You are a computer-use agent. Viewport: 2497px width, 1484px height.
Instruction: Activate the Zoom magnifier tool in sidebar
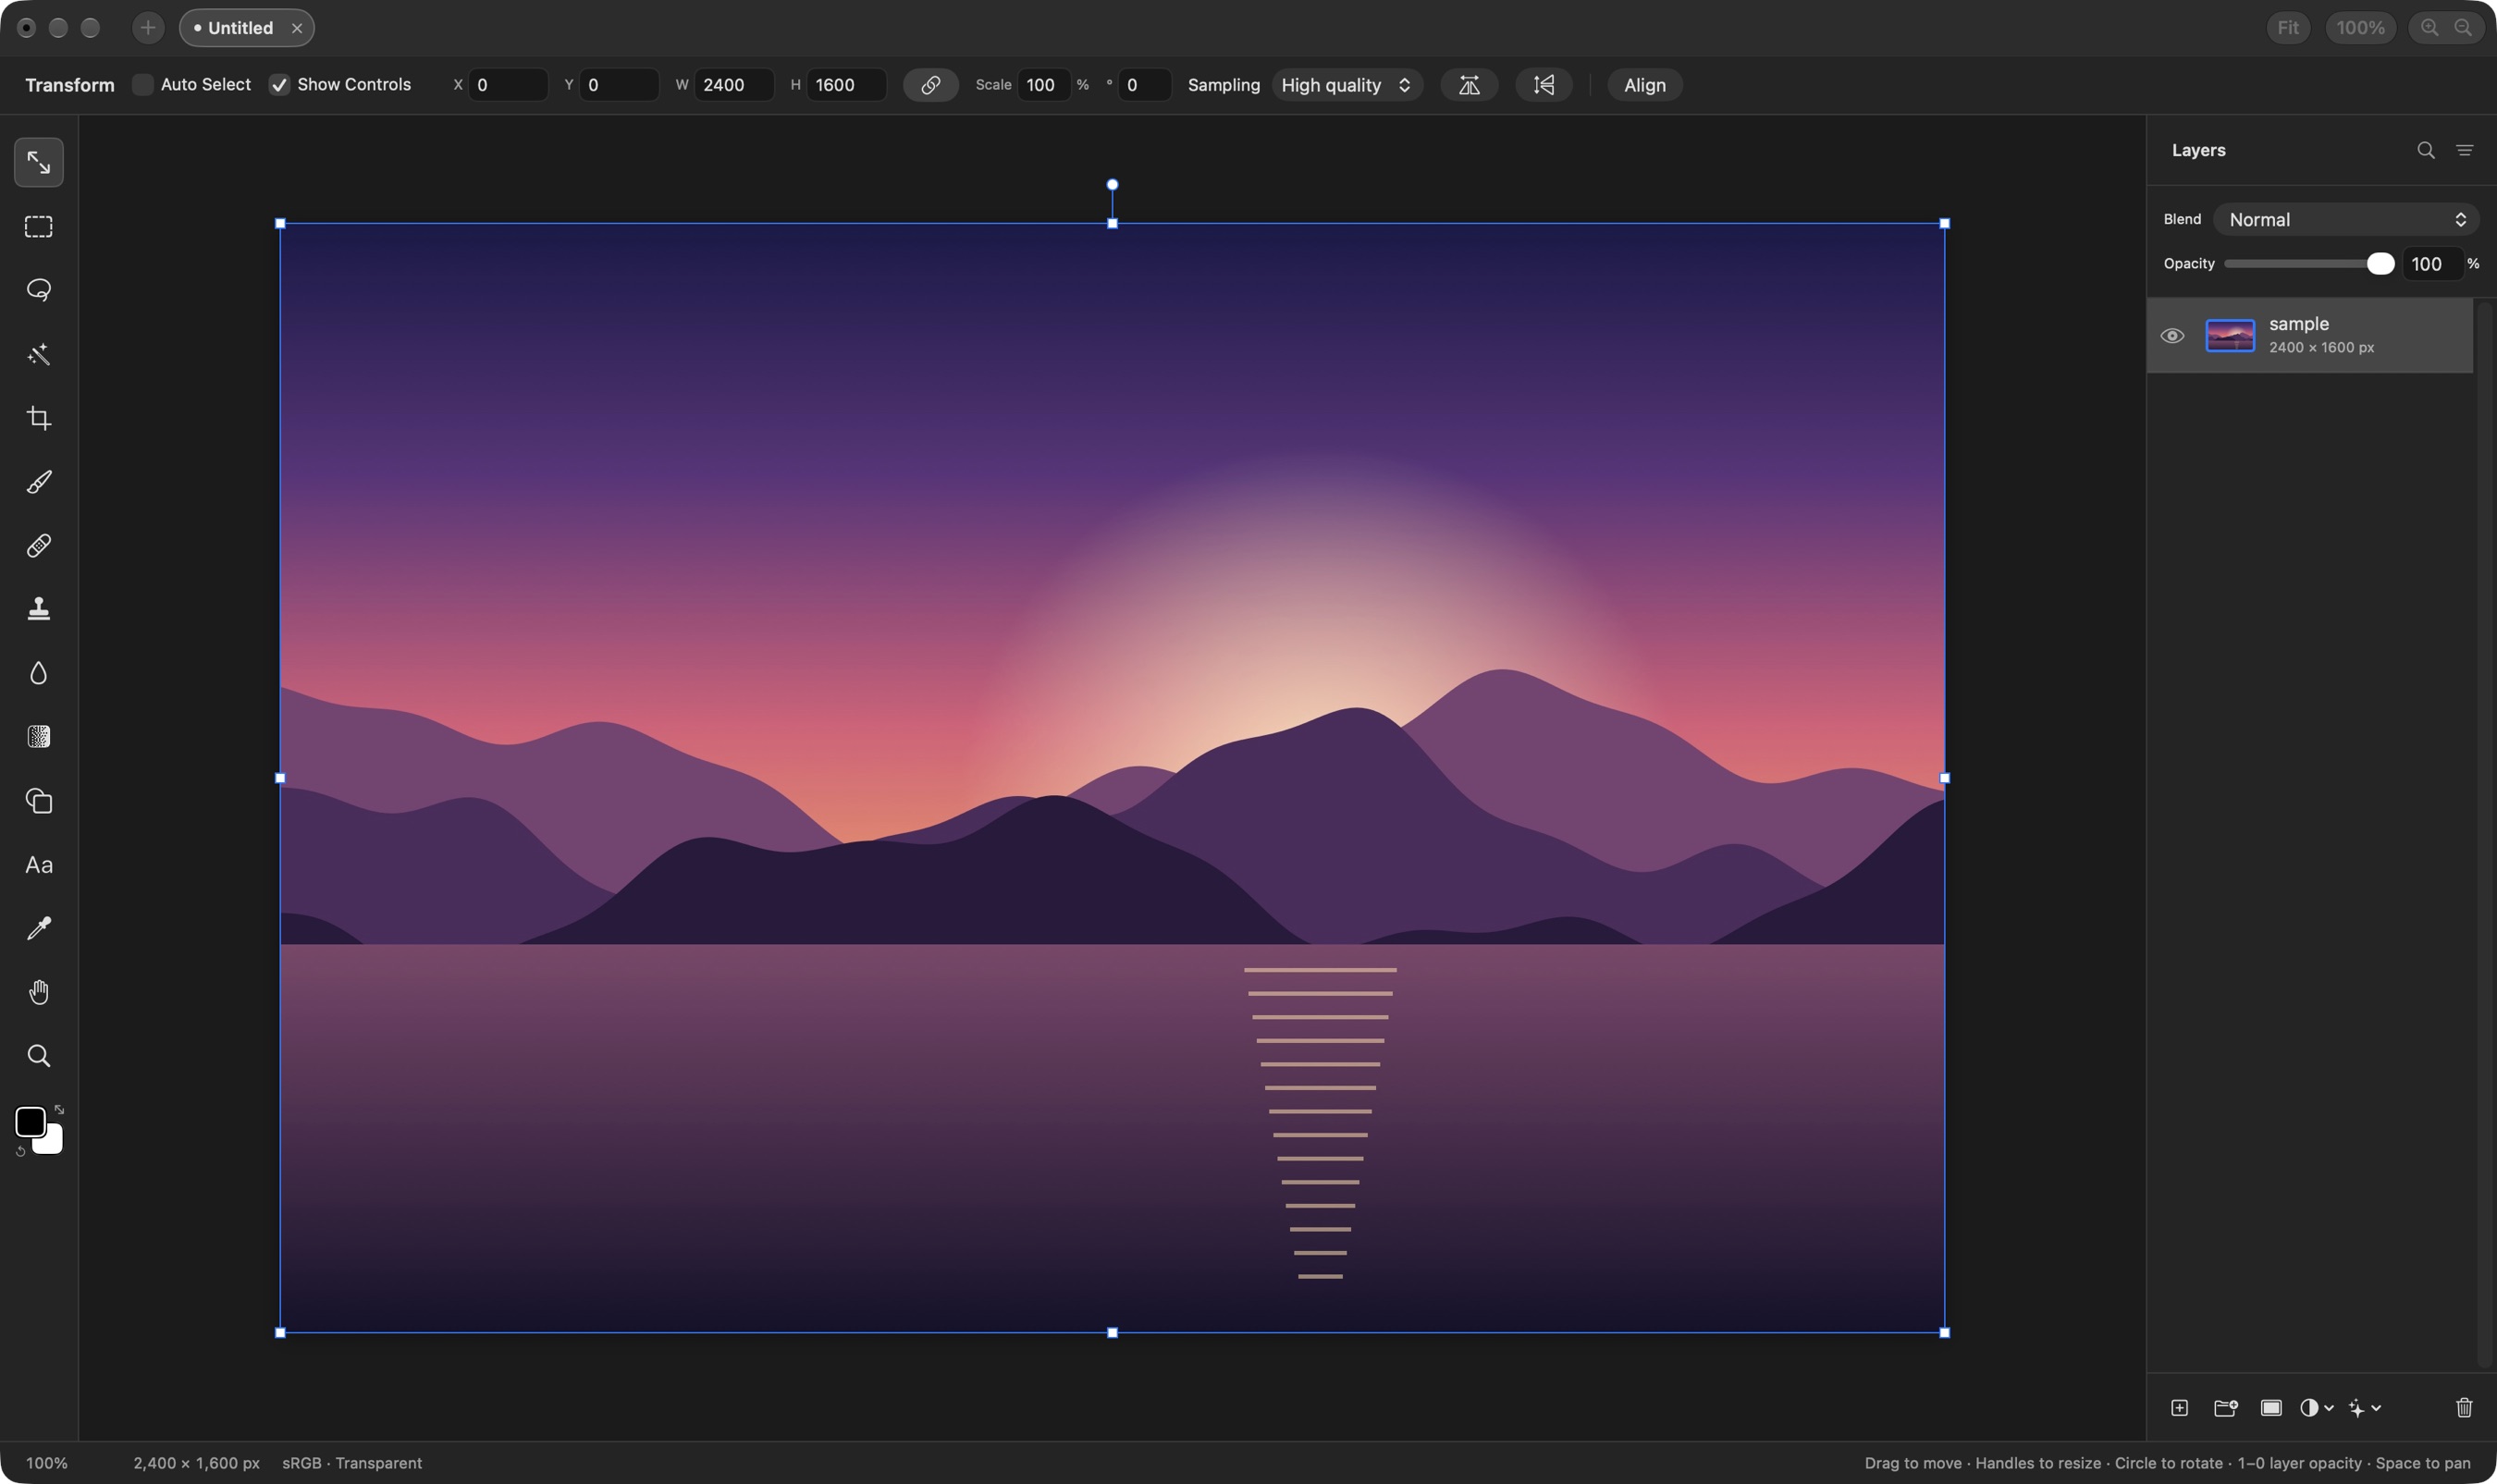[x=39, y=1056]
